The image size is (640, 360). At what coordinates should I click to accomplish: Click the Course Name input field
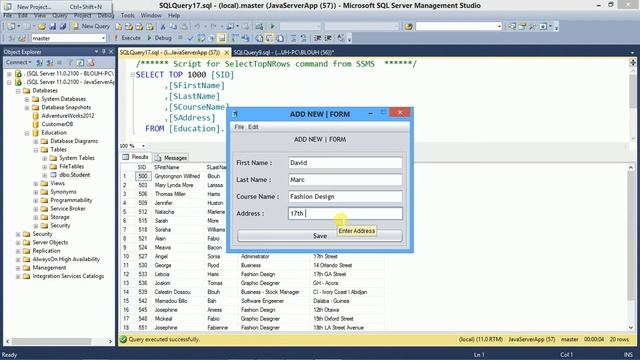345,197
